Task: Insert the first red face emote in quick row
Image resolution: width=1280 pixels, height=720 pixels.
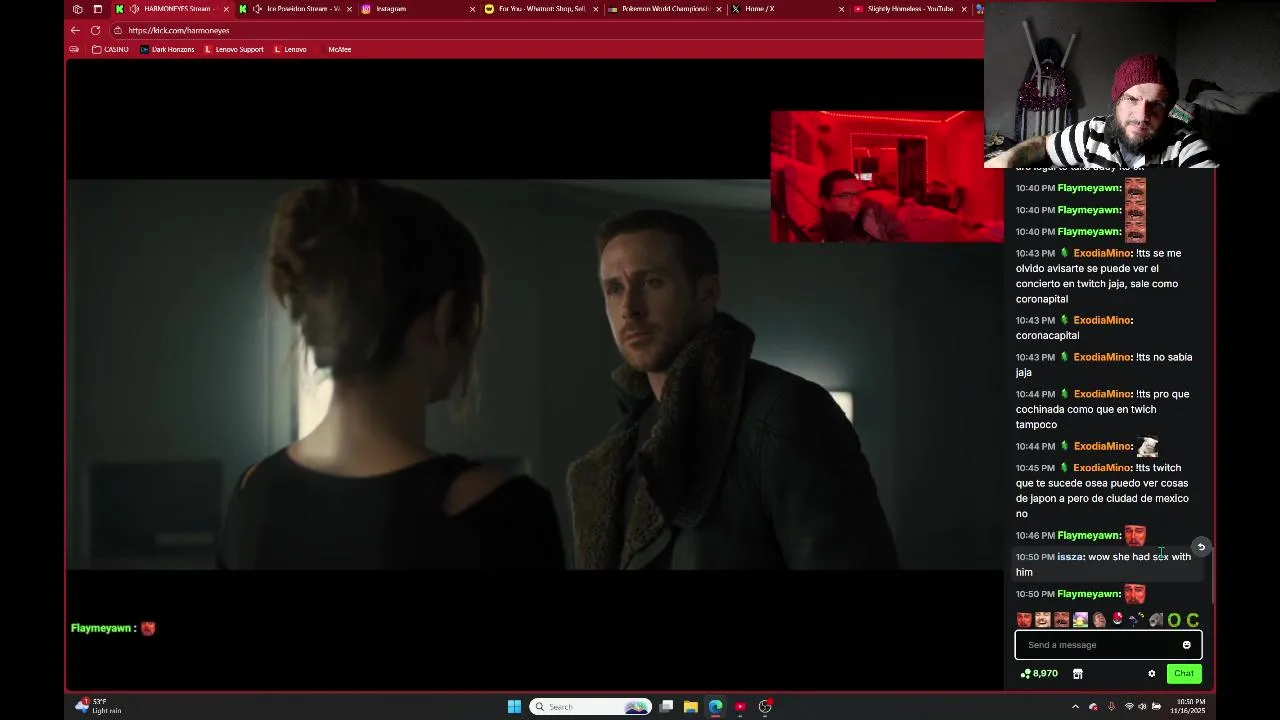Action: pos(1024,620)
